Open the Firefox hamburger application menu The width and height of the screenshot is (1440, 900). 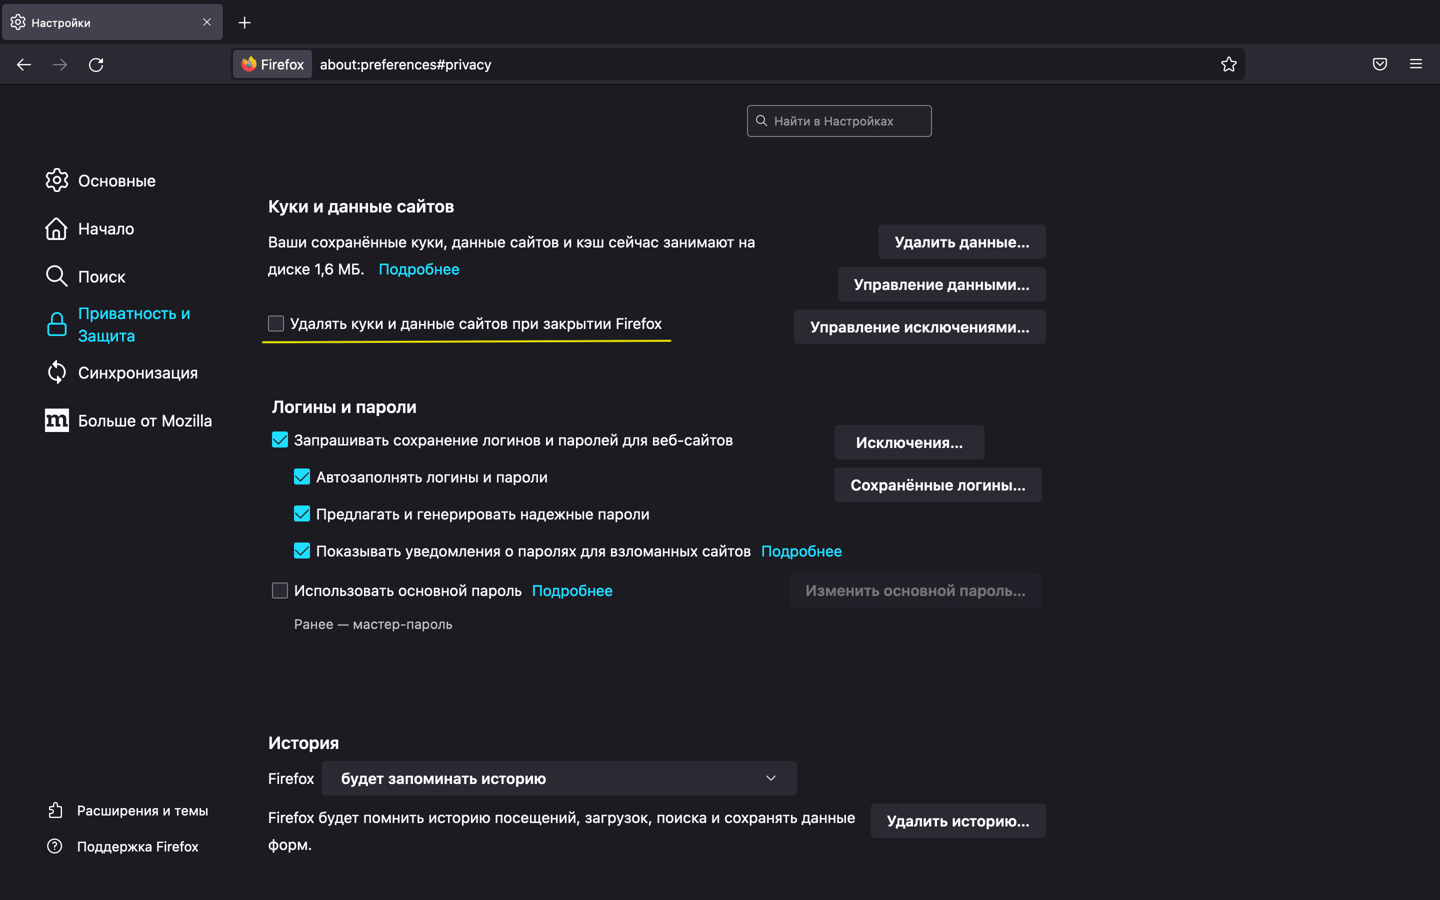point(1416,64)
